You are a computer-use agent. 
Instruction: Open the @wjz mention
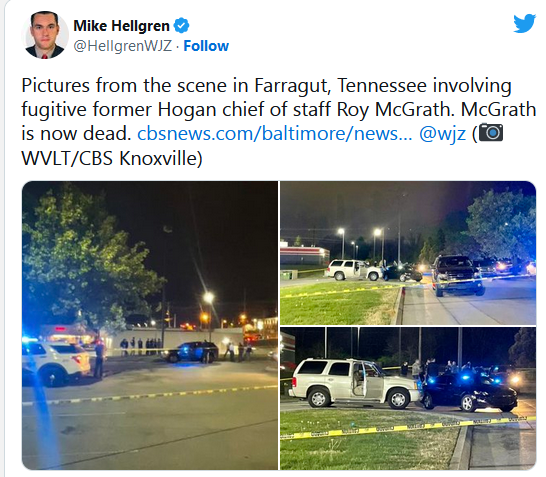442,134
